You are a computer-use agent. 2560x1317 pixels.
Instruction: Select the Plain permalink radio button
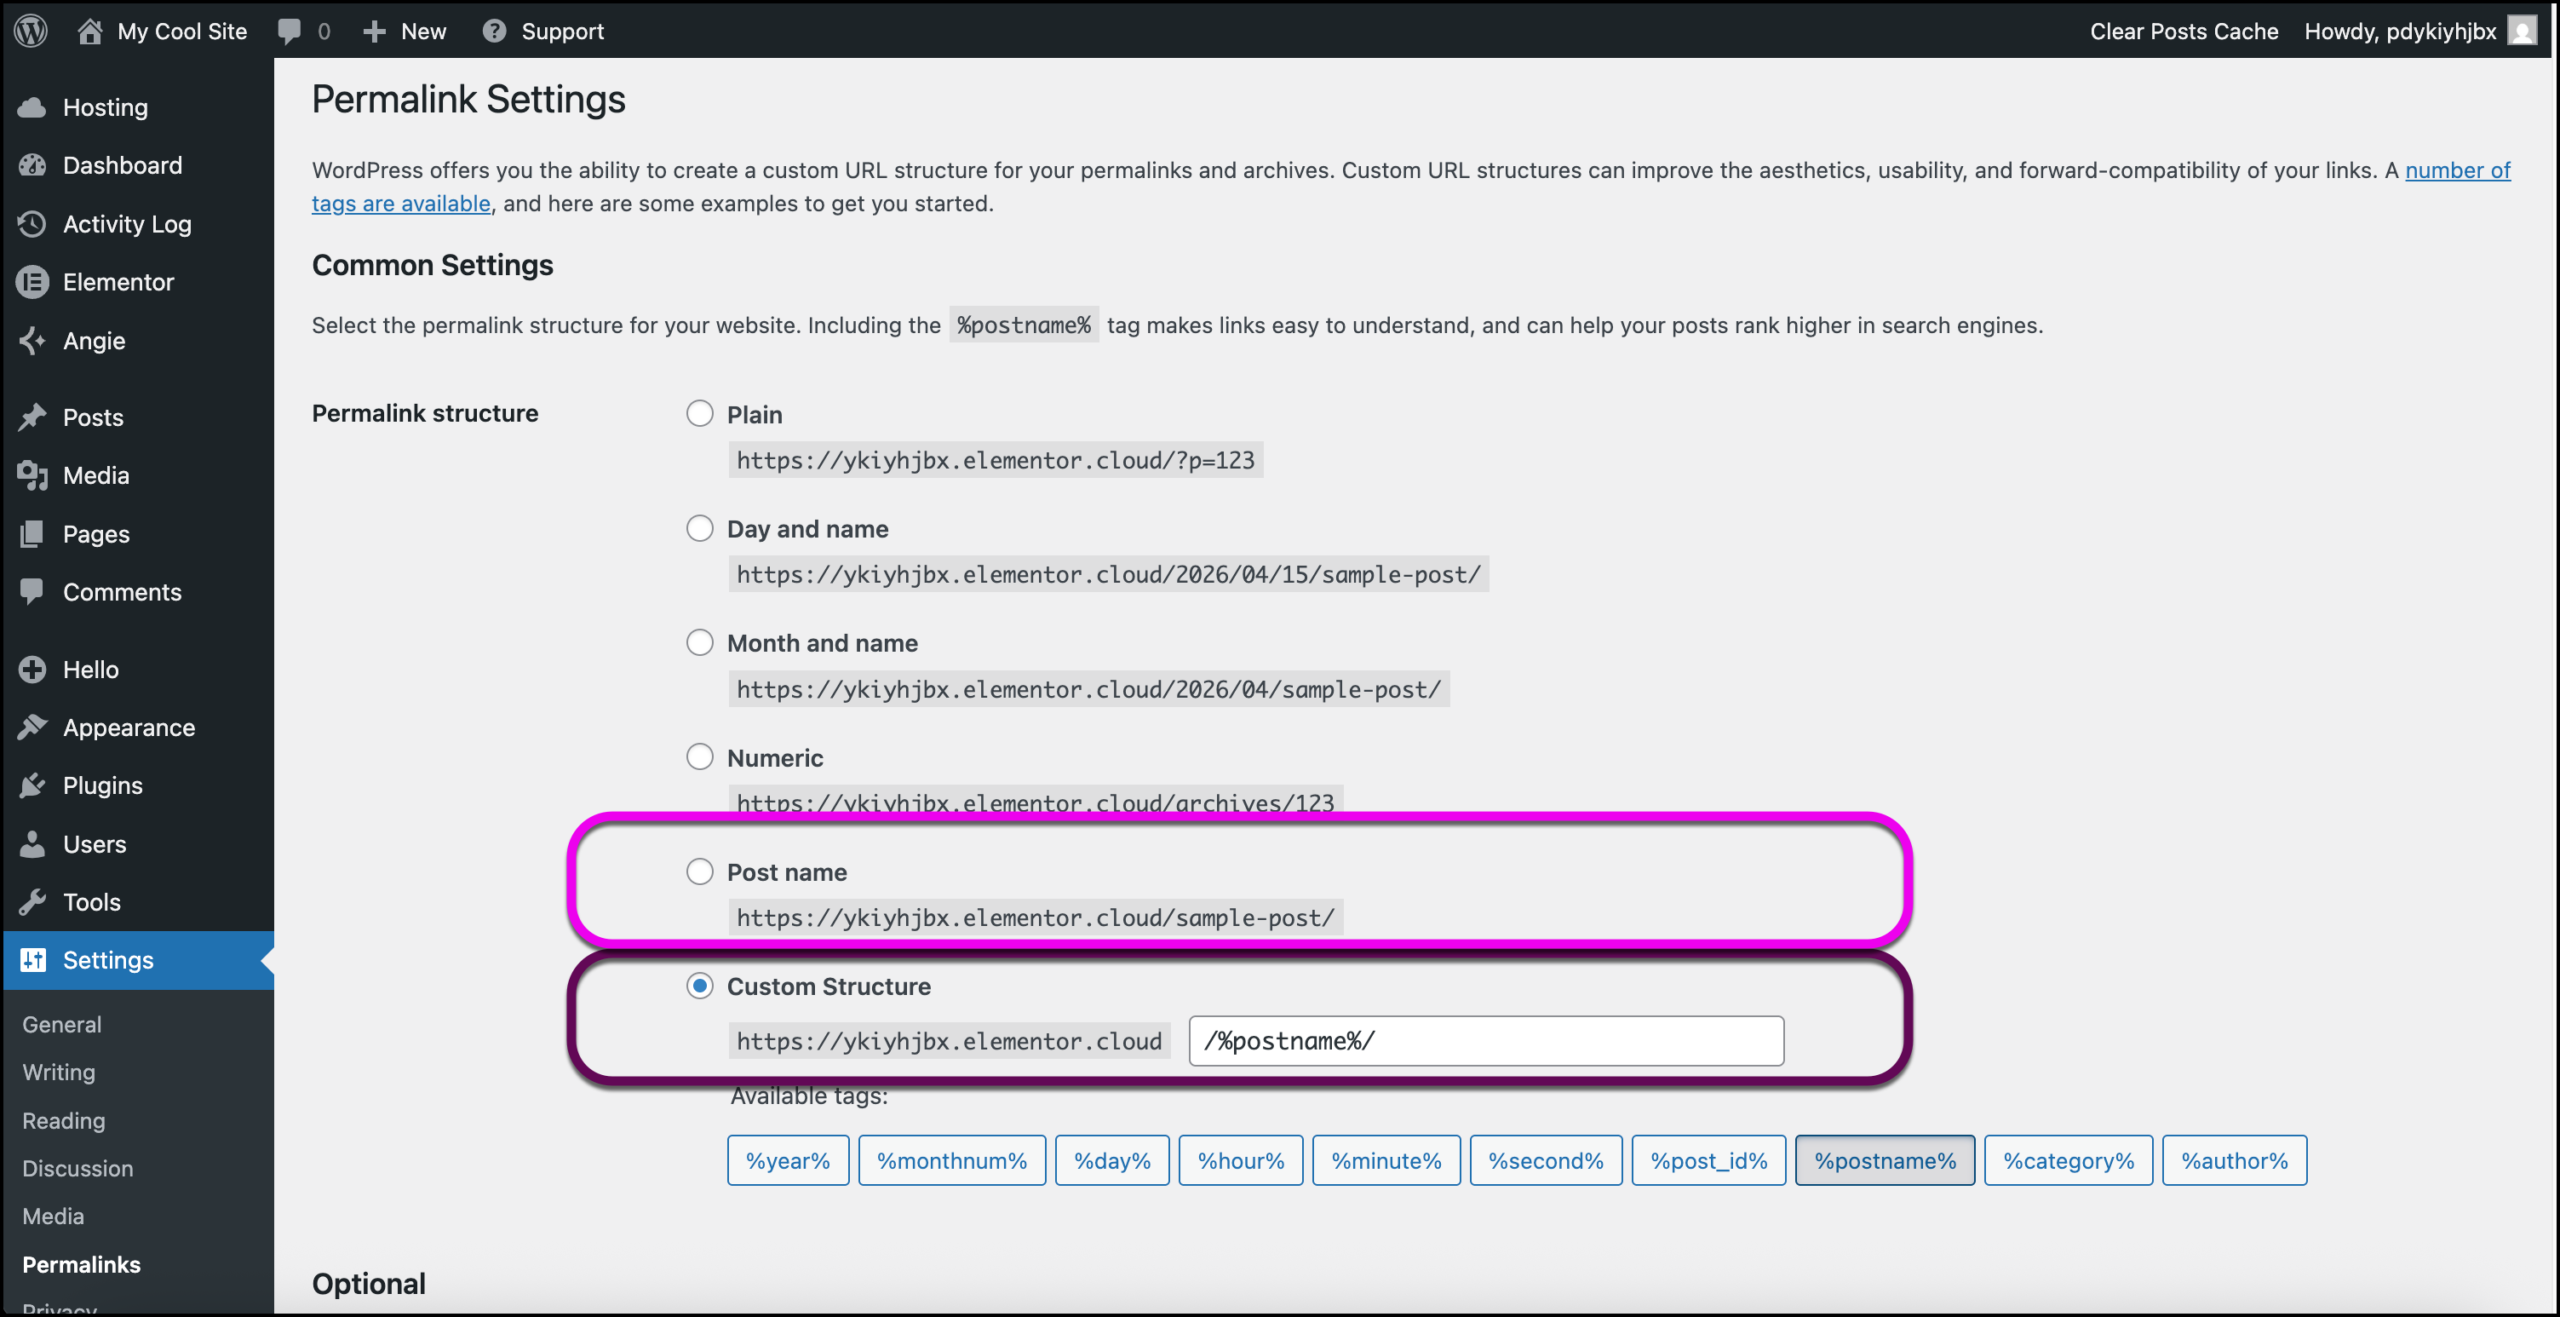[700, 414]
